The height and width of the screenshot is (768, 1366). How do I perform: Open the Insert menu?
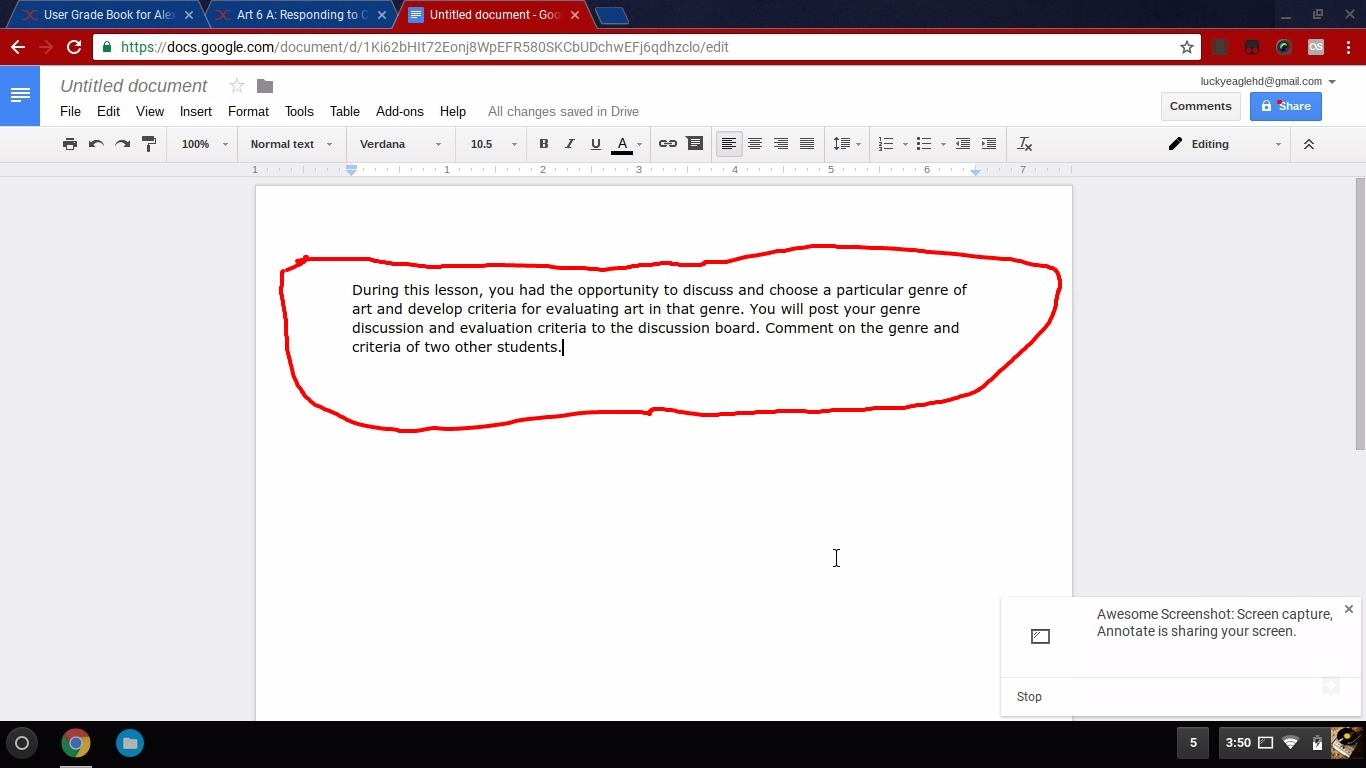195,111
